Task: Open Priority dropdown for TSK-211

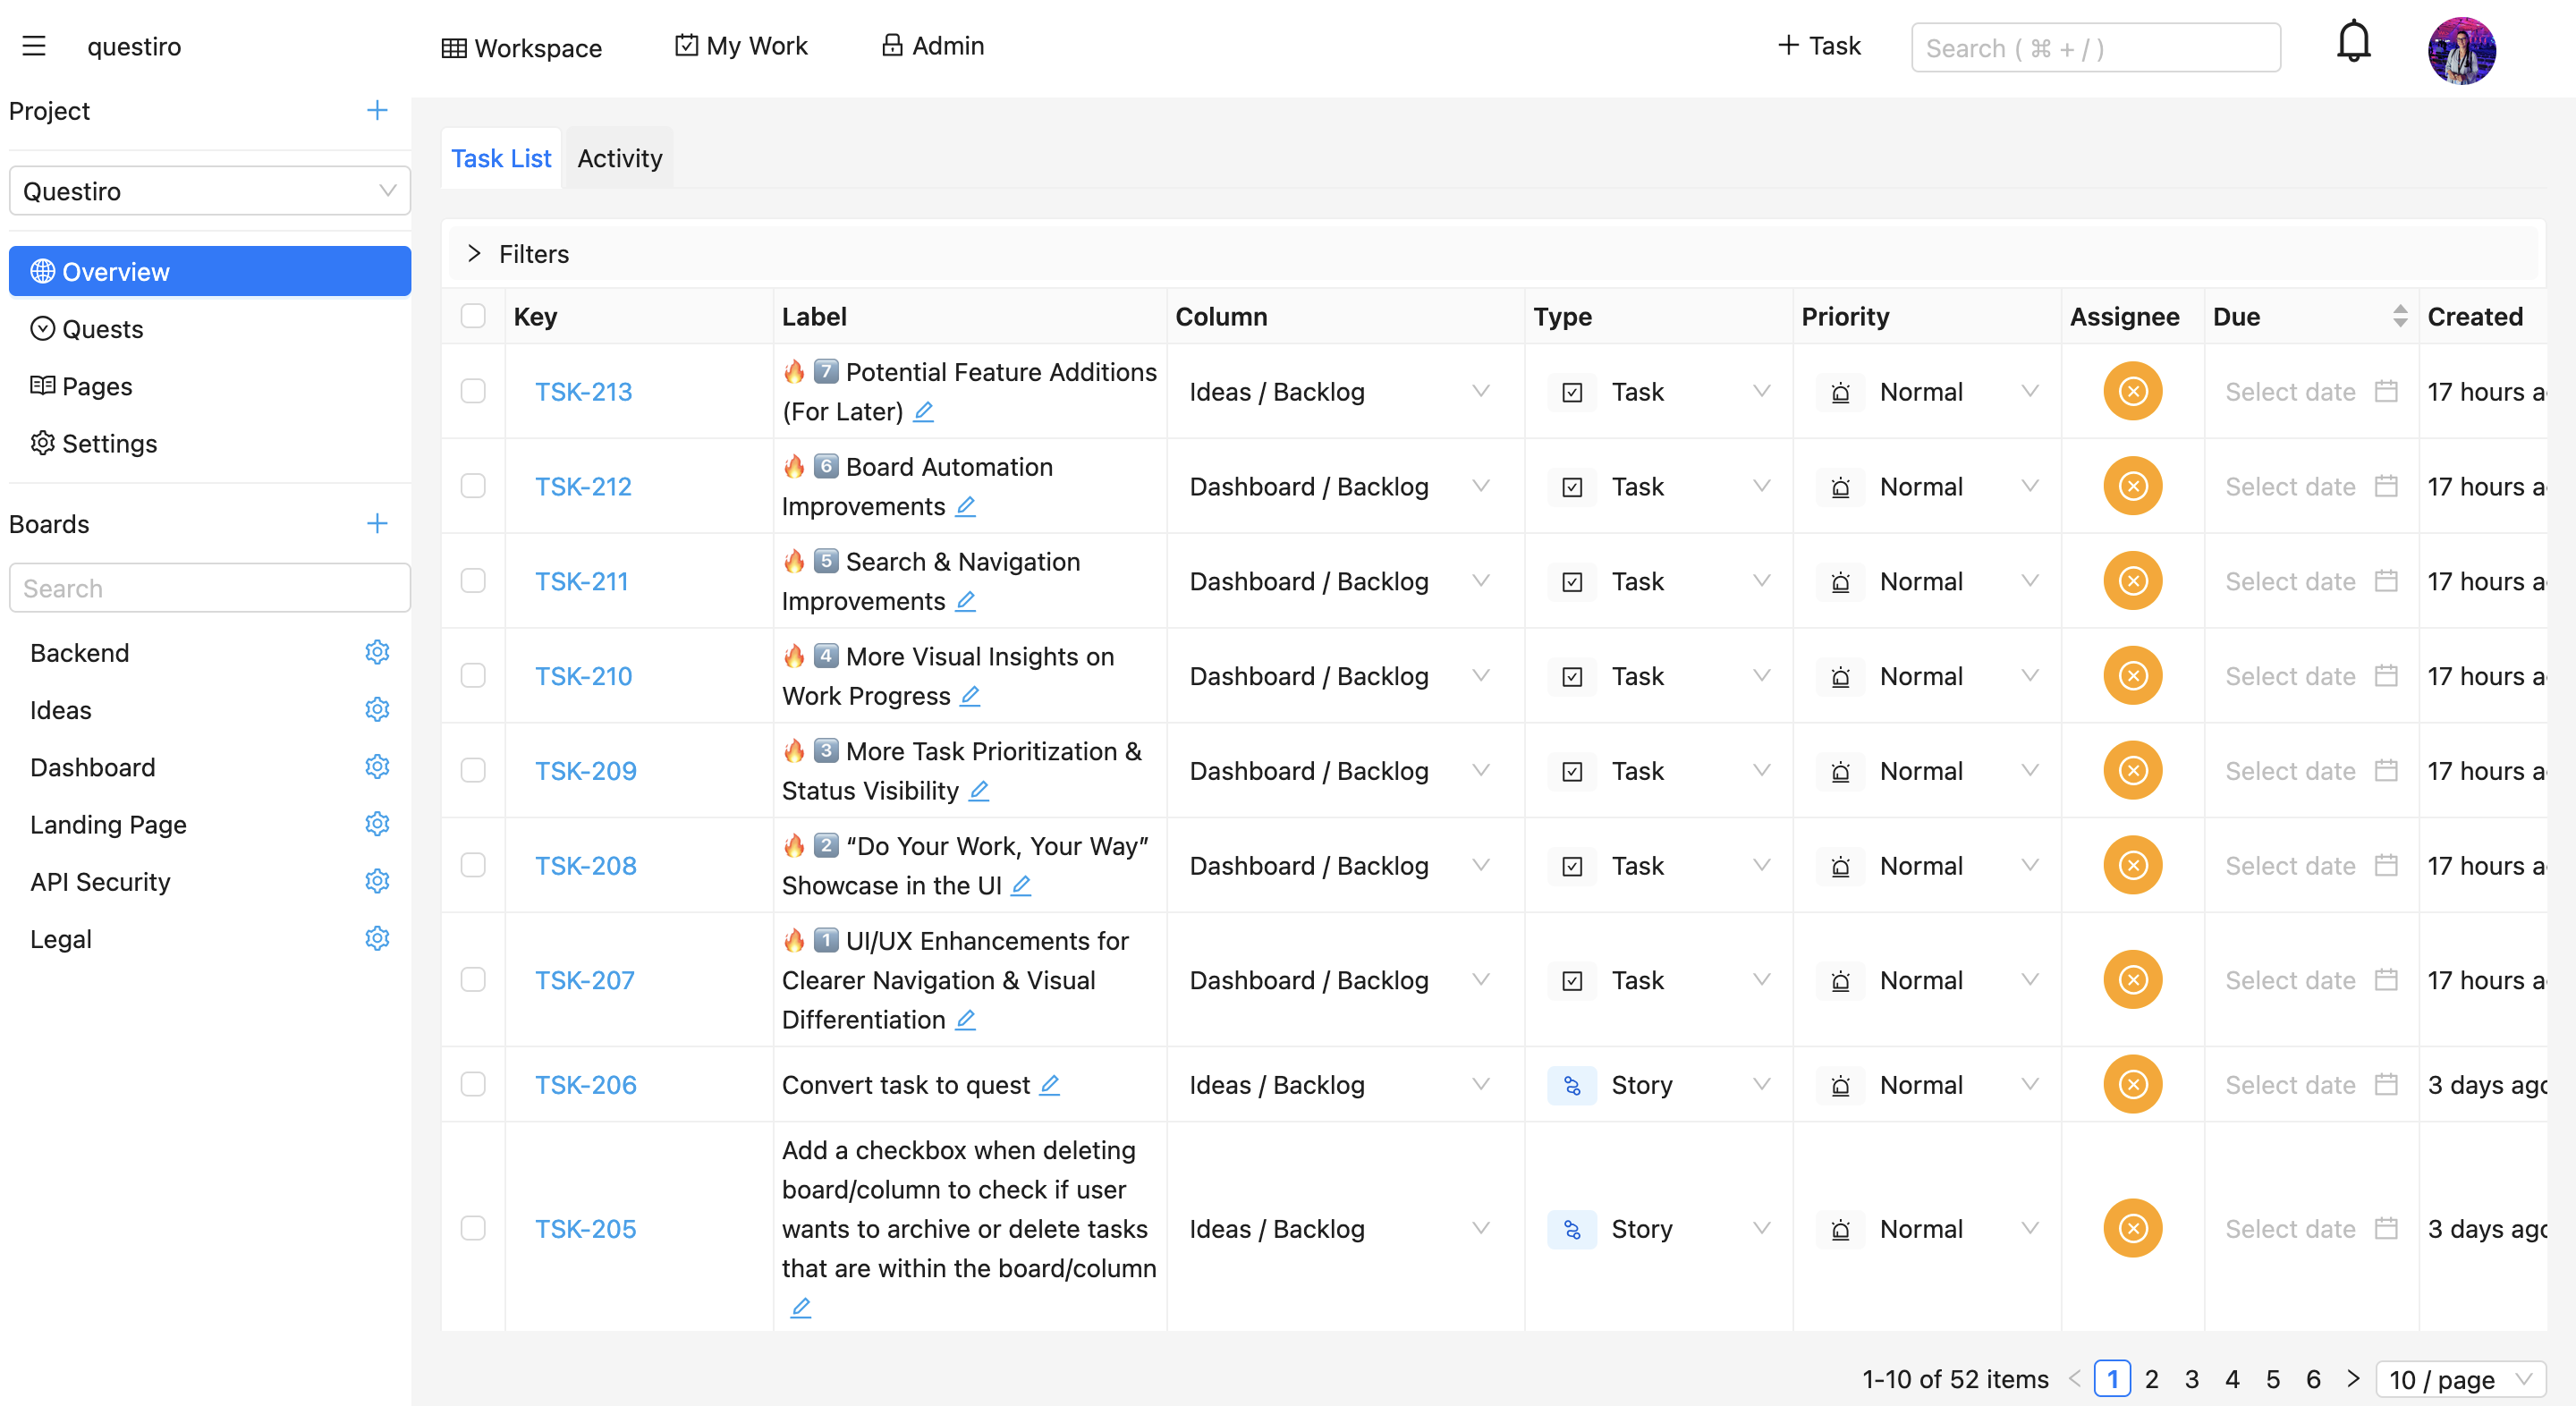Action: (x=1927, y=581)
